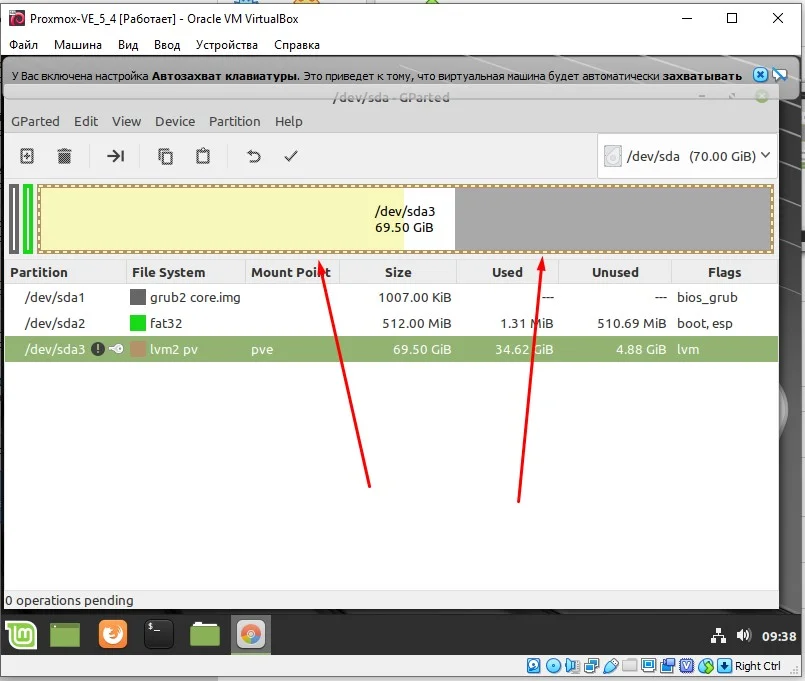Click the mouse integration indicator

(x=705, y=666)
